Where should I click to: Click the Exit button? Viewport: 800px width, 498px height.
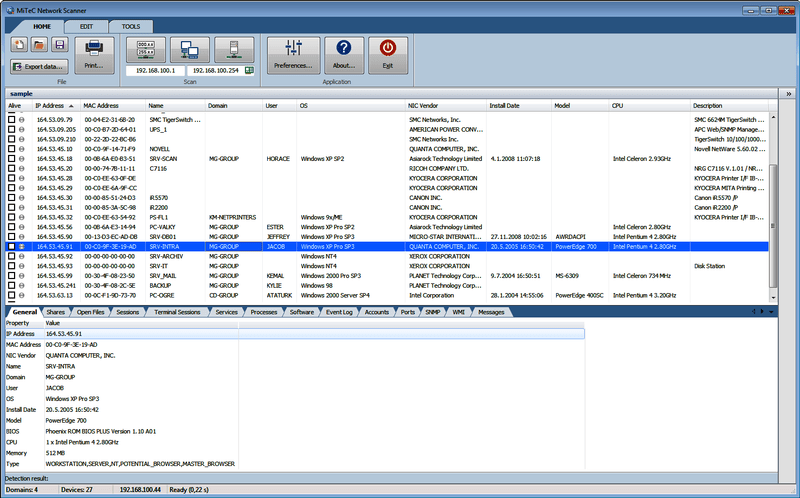(388, 56)
